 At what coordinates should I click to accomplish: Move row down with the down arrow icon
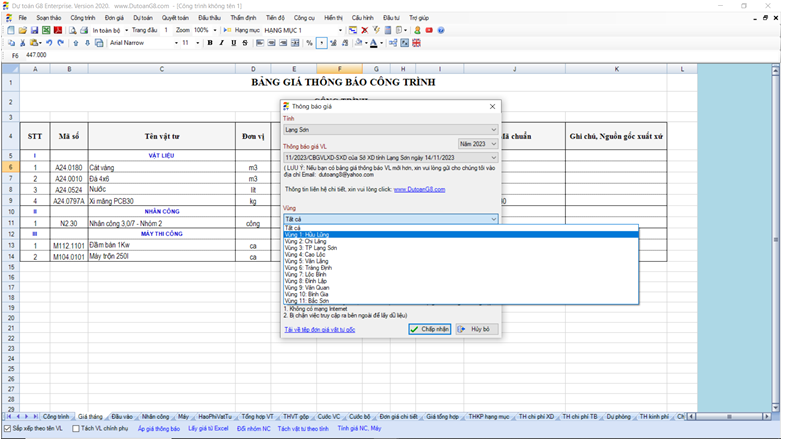[87, 43]
